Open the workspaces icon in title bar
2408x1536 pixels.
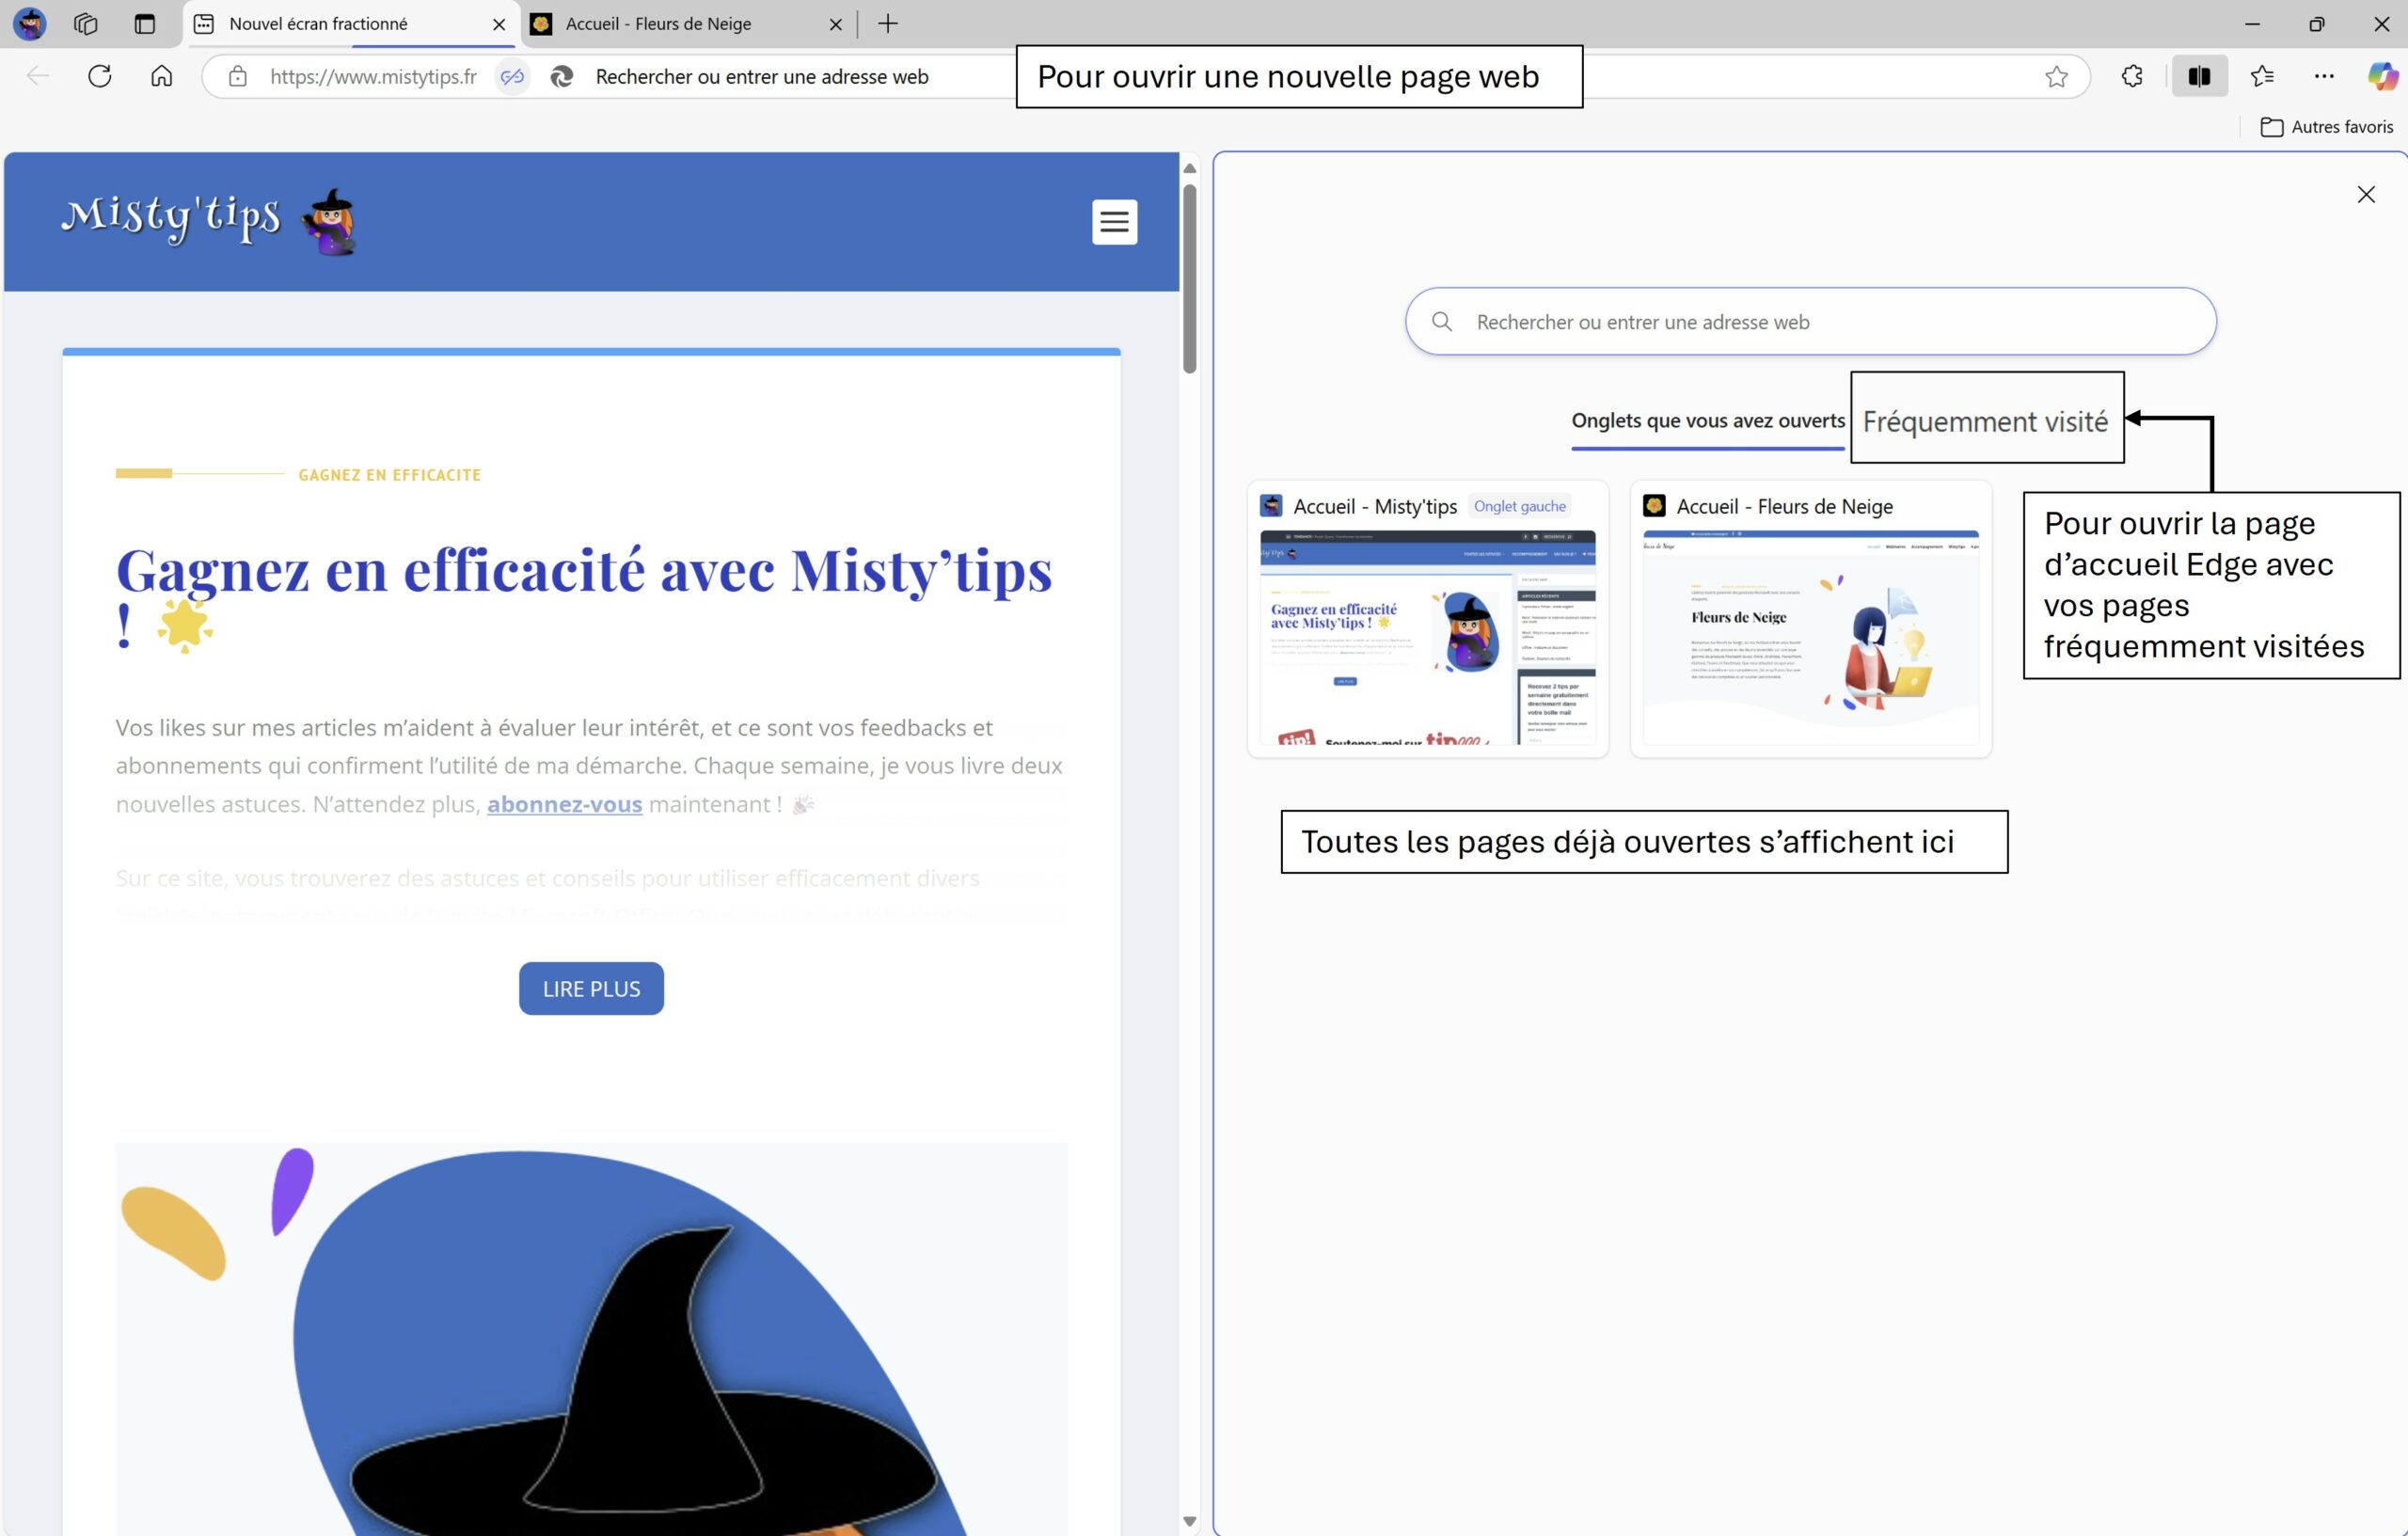pyautogui.click(x=86, y=24)
